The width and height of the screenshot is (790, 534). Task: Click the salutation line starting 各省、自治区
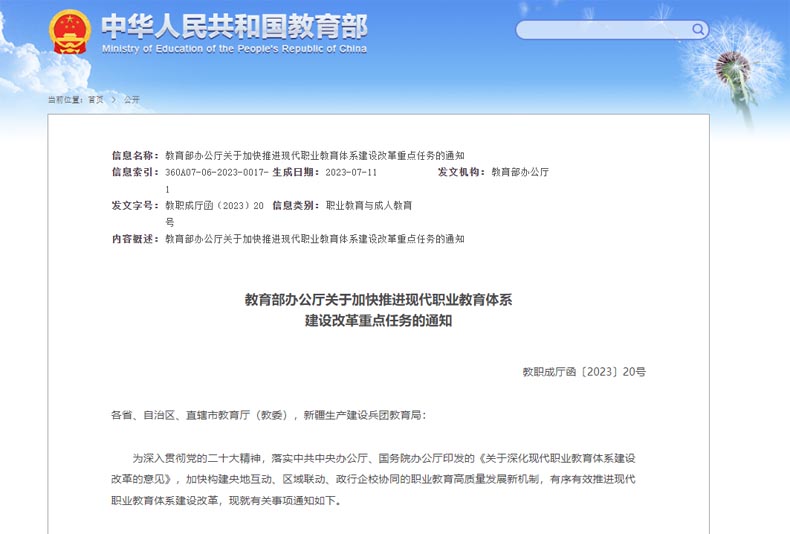[x=269, y=415]
